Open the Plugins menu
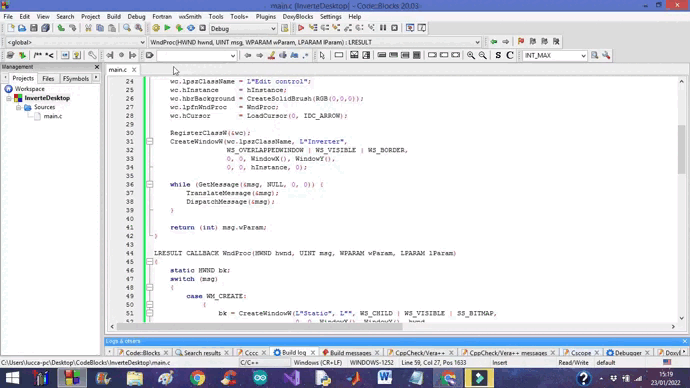 [265, 17]
